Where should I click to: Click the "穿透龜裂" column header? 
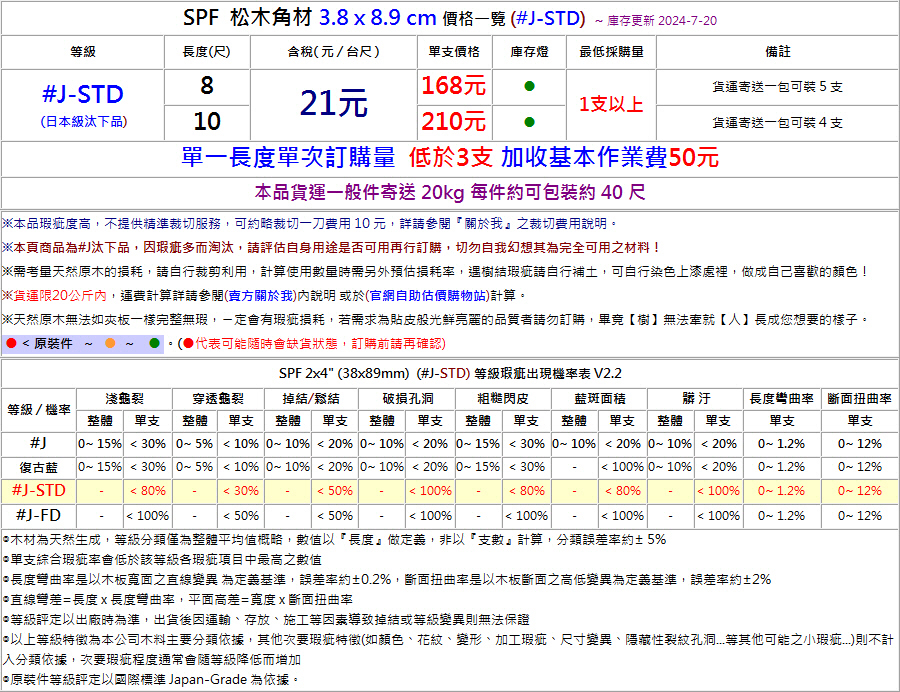(218, 399)
